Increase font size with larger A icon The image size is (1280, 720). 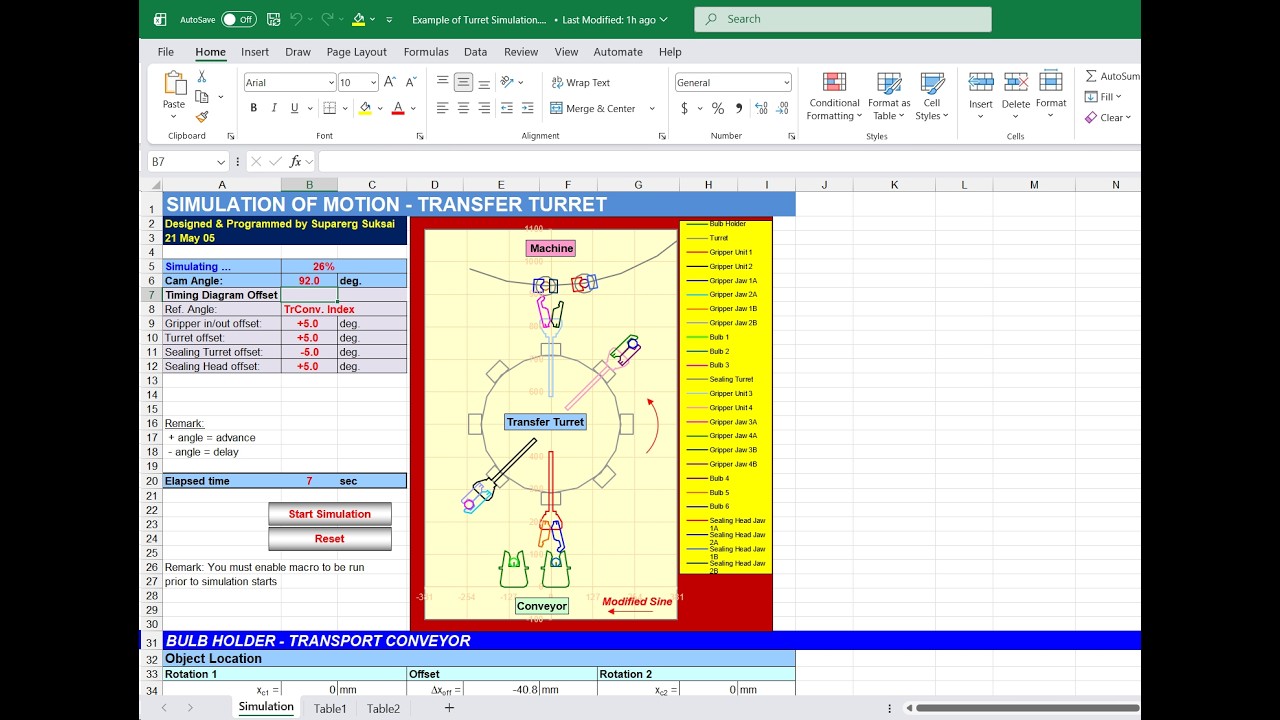390,82
